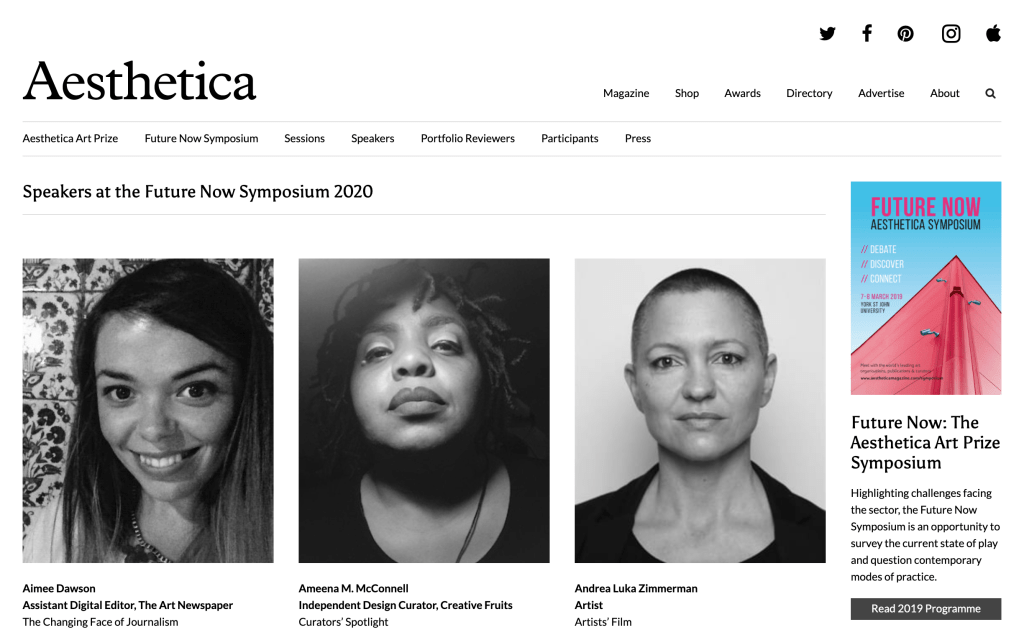Switch to Portfolio Reviewers tab

point(468,138)
